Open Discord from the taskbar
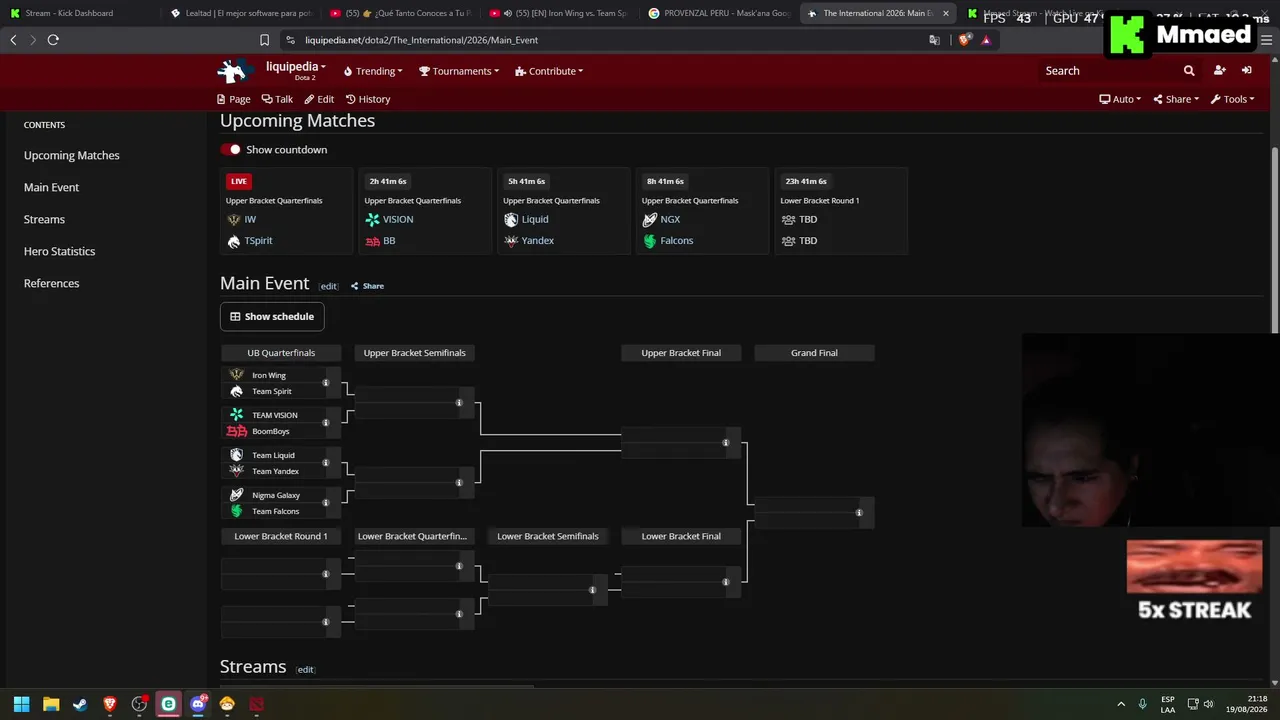The image size is (1280, 720). click(x=198, y=704)
